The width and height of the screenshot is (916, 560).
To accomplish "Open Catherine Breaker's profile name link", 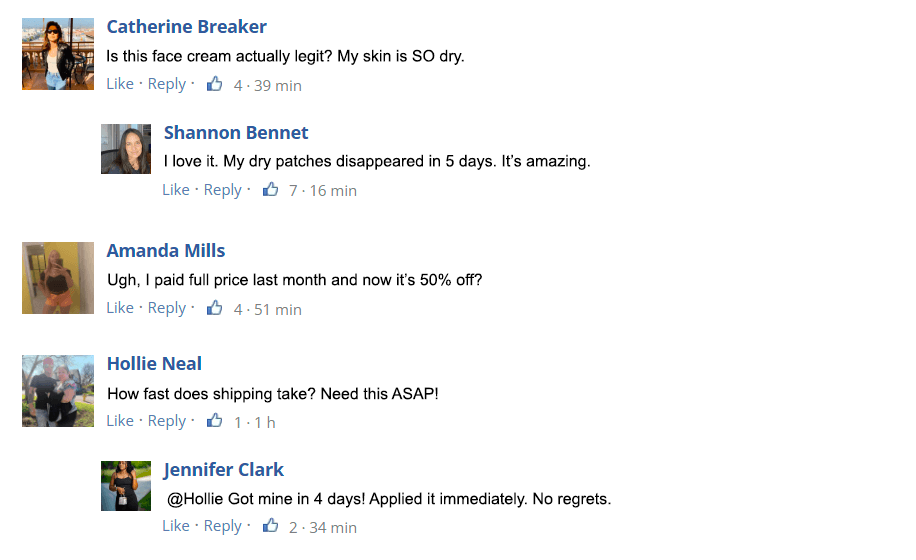I will pos(186,27).
